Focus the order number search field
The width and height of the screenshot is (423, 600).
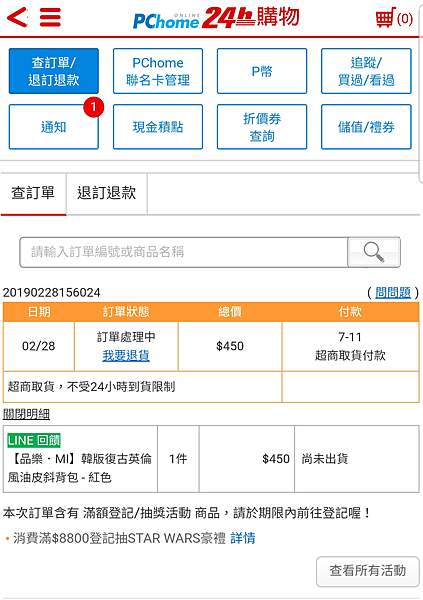click(x=184, y=252)
